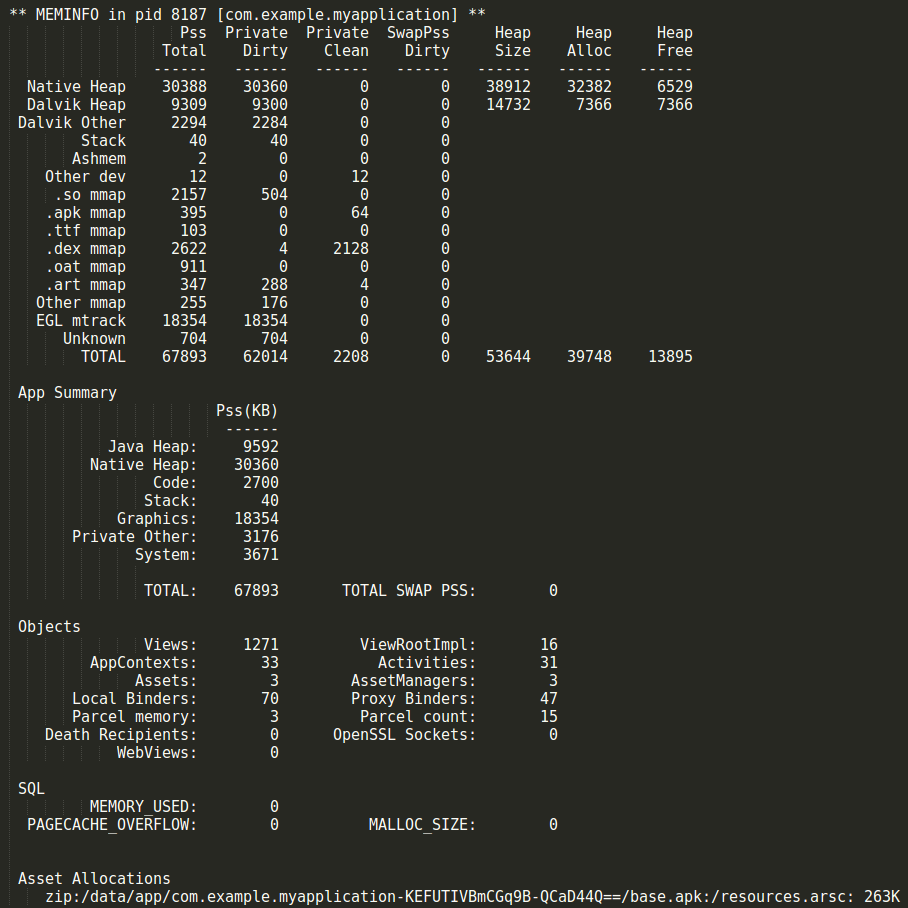908x908 pixels.
Task: Click the Death Recipients: label
Action: (122, 735)
